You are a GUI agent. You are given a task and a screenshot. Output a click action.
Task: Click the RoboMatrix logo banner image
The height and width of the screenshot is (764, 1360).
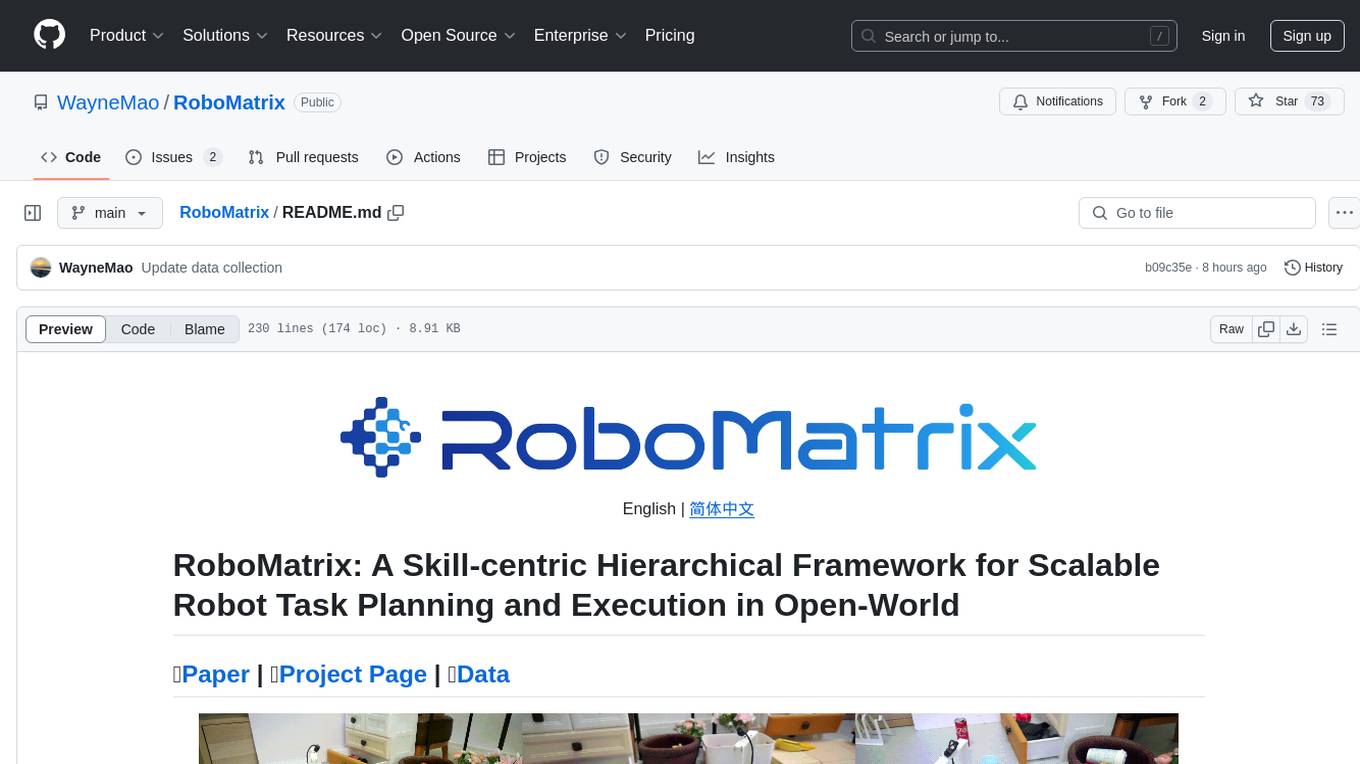[x=688, y=437]
